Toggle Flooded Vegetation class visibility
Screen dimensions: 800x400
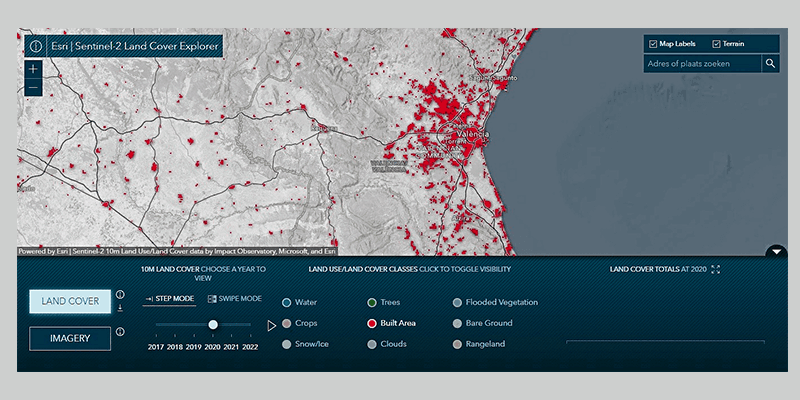point(495,303)
